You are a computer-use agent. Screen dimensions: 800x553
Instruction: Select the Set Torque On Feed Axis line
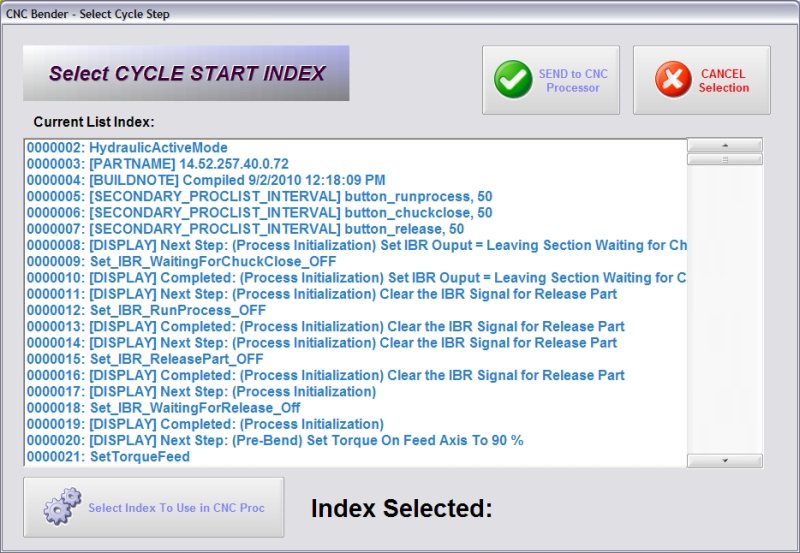click(x=275, y=440)
